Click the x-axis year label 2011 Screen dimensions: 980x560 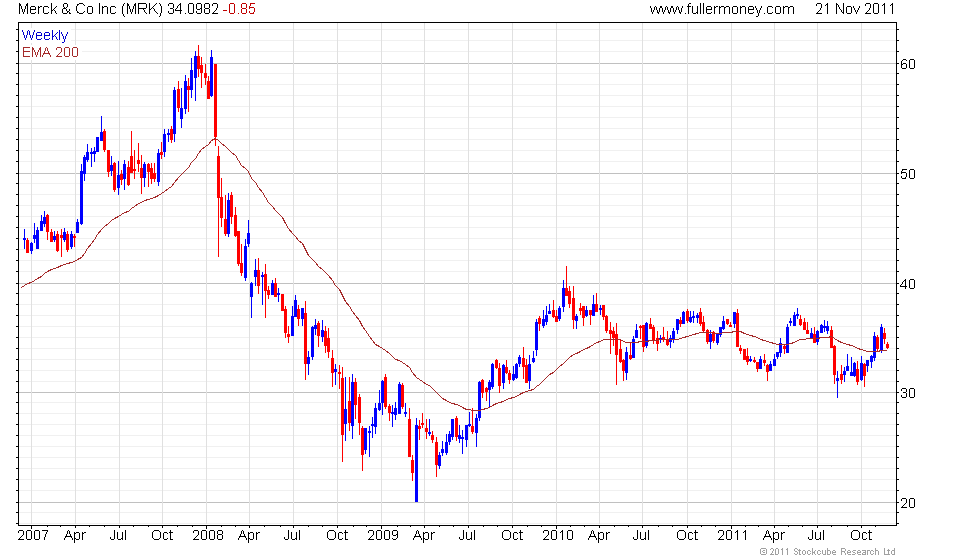[x=732, y=536]
